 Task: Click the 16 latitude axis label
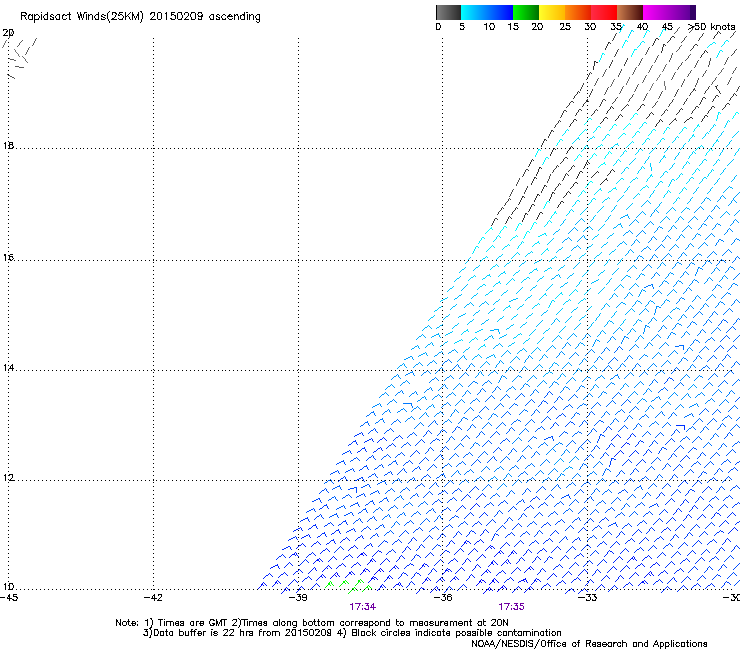tap(8, 258)
